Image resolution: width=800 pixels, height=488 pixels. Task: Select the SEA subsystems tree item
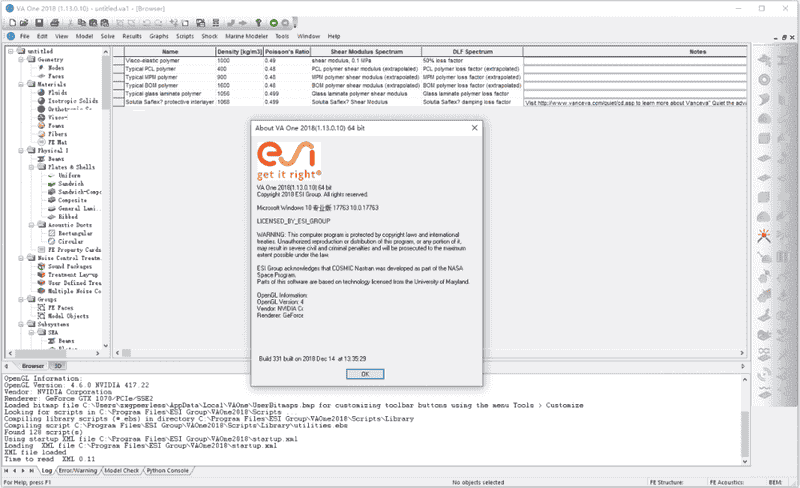[x=53, y=332]
